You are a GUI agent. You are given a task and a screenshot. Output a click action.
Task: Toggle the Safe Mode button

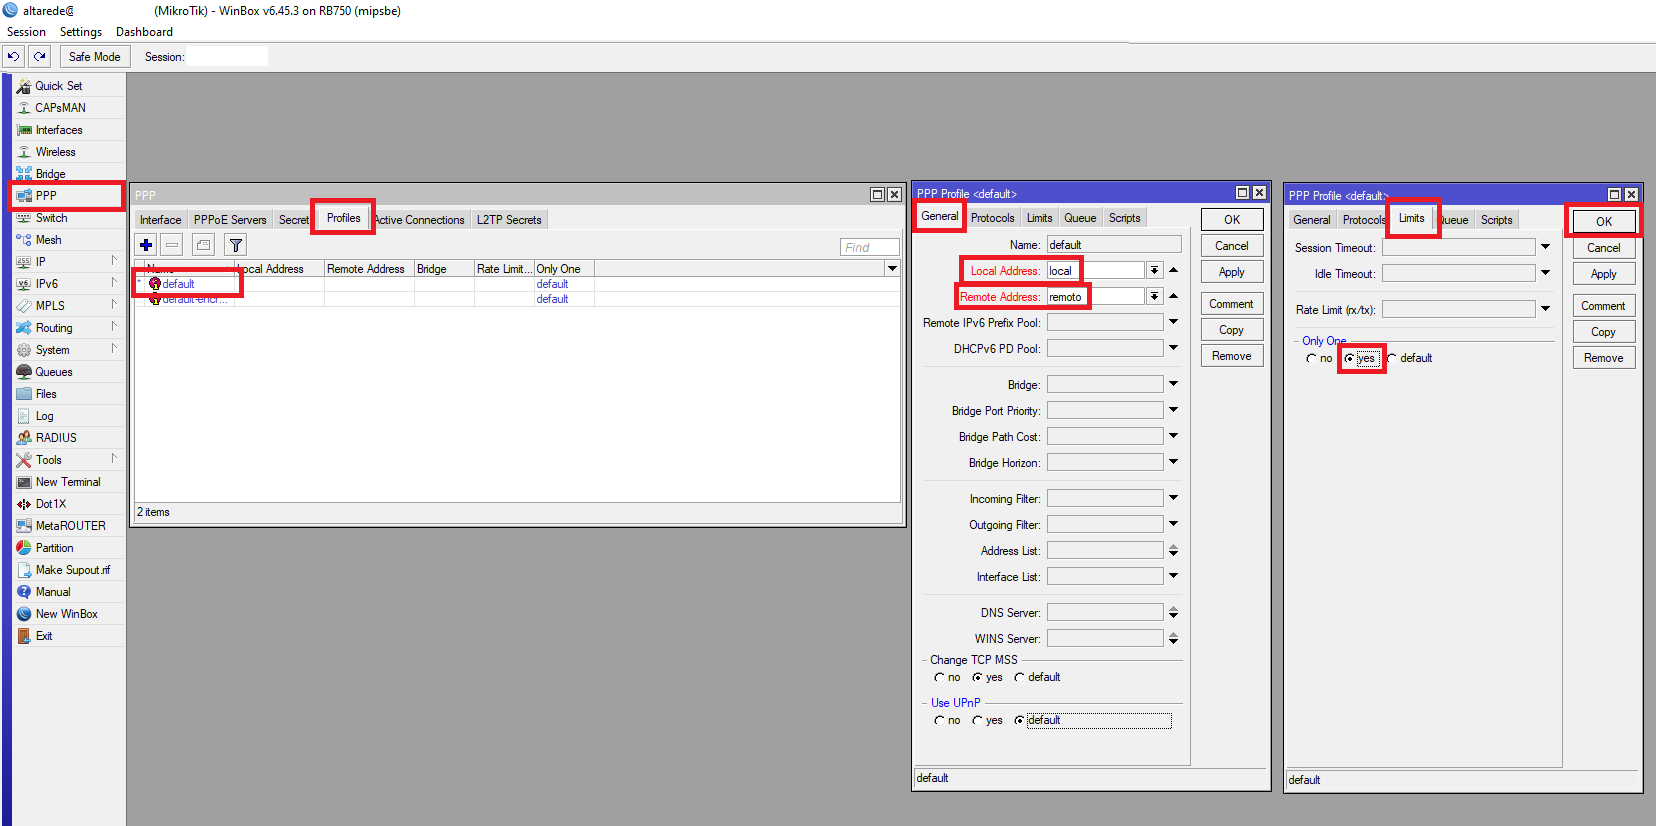[x=95, y=57]
